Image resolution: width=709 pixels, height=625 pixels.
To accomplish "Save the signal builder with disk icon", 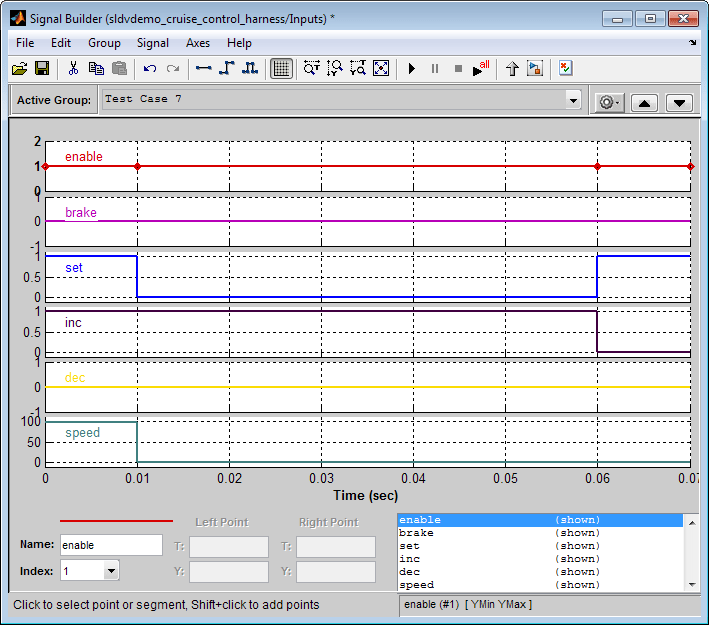I will pos(42,68).
